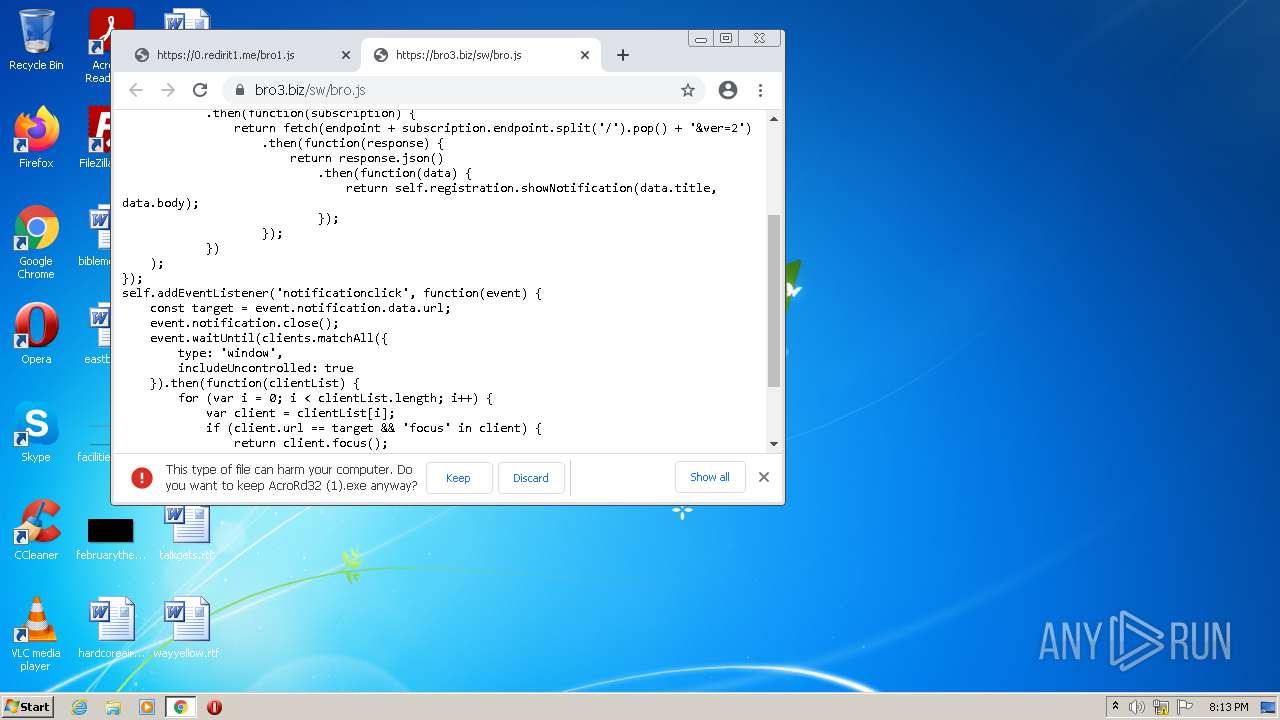
Task: Close the 0.redirit1.me tab
Action: pyautogui.click(x=346, y=55)
